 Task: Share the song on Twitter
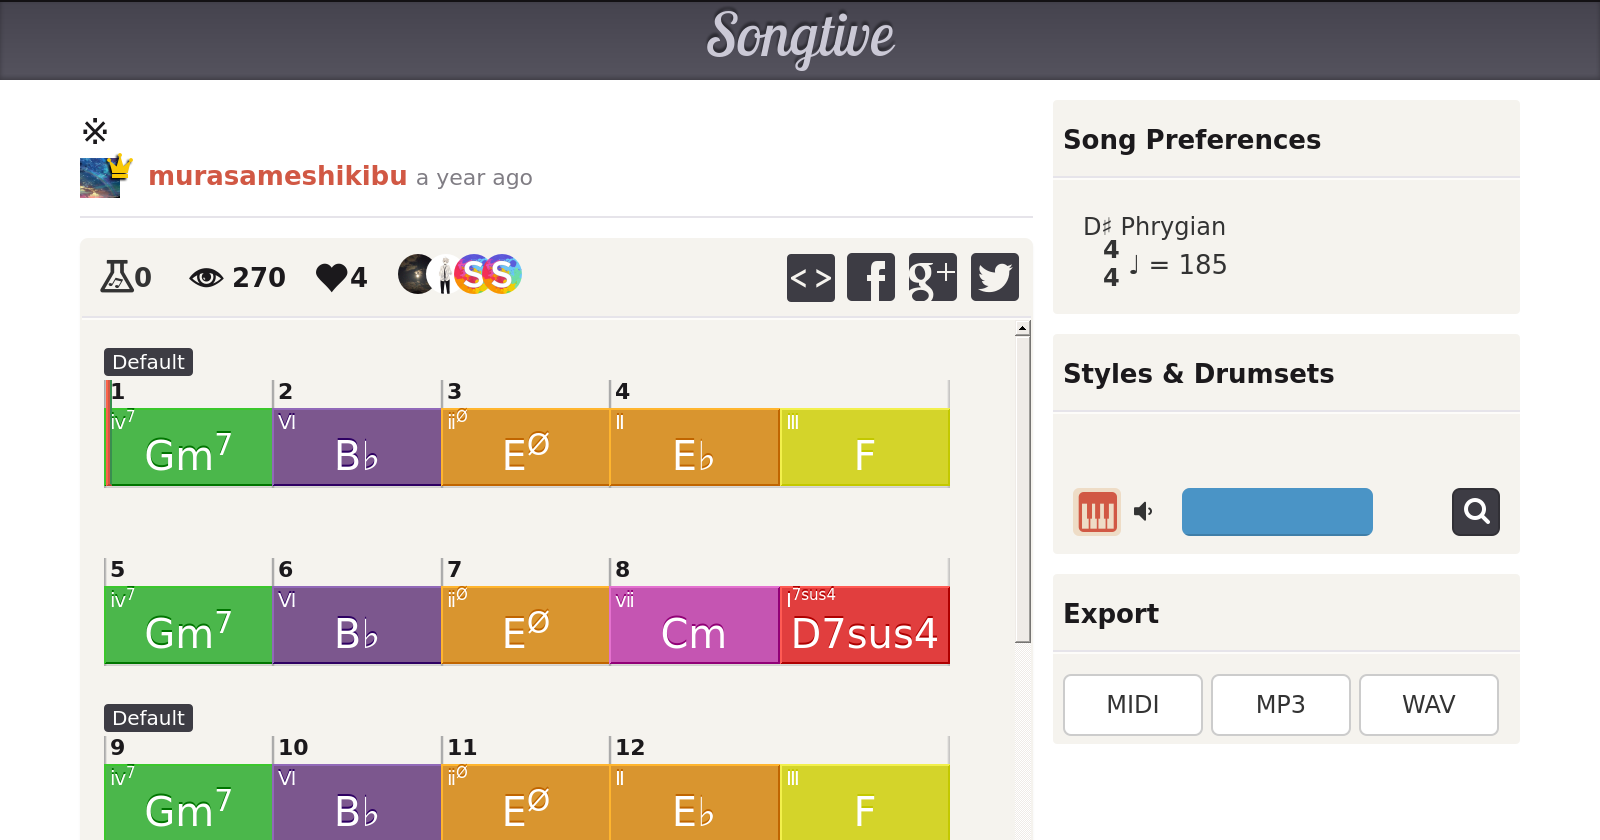(x=994, y=277)
